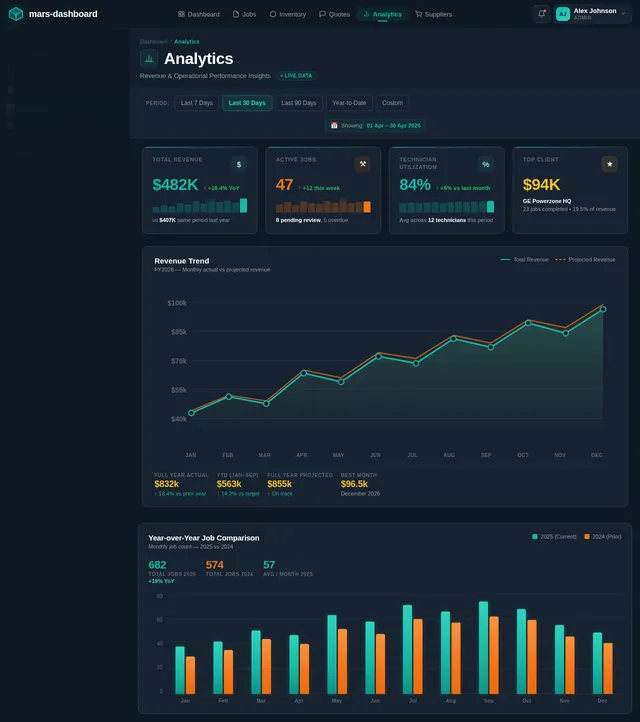This screenshot has height=722, width=640.
Task: Select the Year-to-Date period
Action: [349, 103]
